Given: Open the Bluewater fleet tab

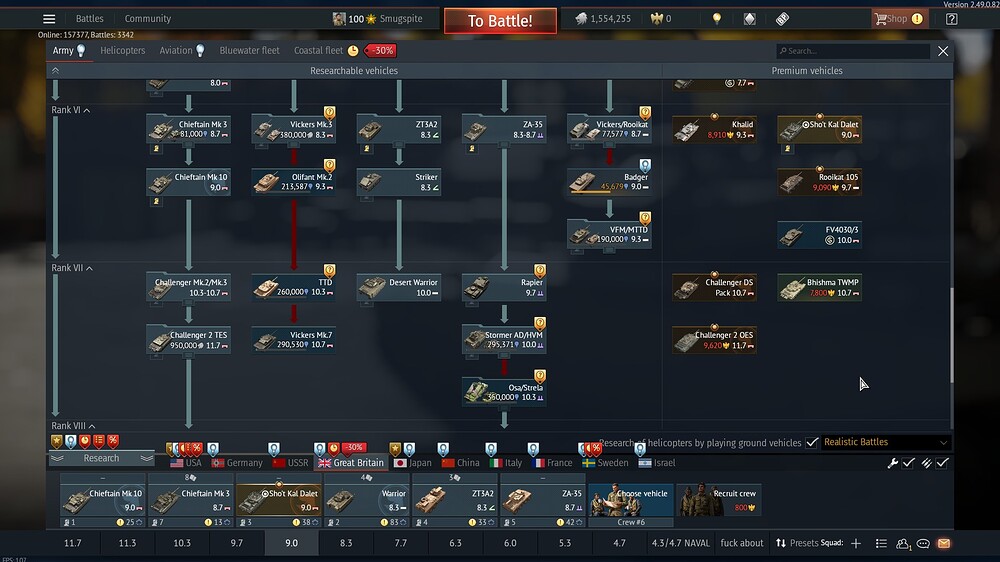Looking at the screenshot, I should click(249, 50).
